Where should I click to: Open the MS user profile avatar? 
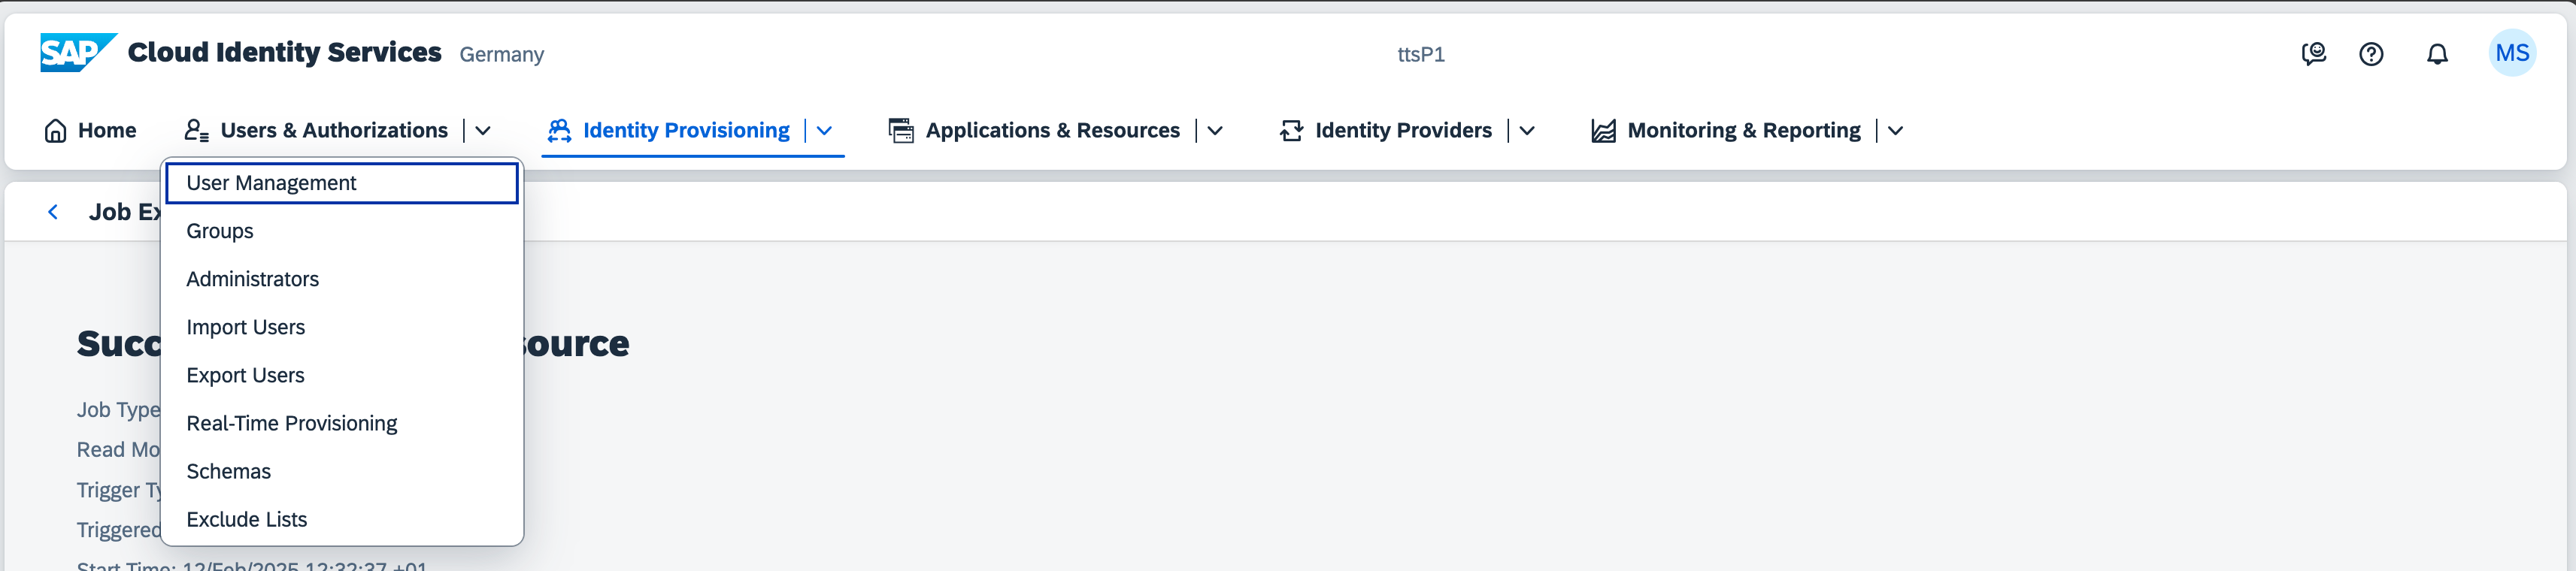2511,54
